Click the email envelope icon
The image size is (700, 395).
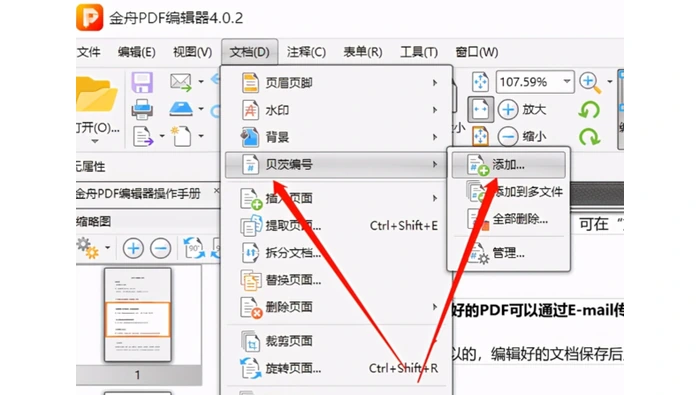click(181, 82)
